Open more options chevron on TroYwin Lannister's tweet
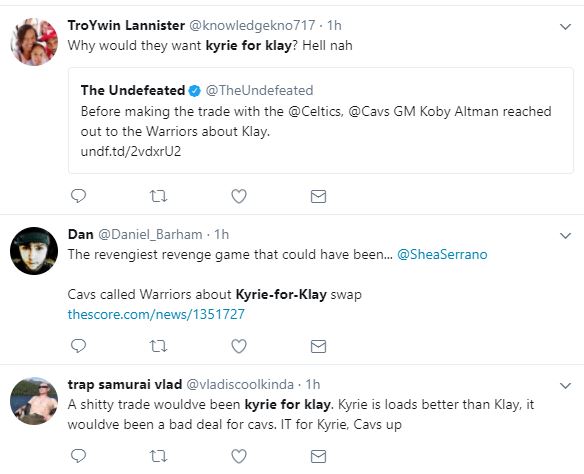The width and height of the screenshot is (584, 474). click(565, 27)
